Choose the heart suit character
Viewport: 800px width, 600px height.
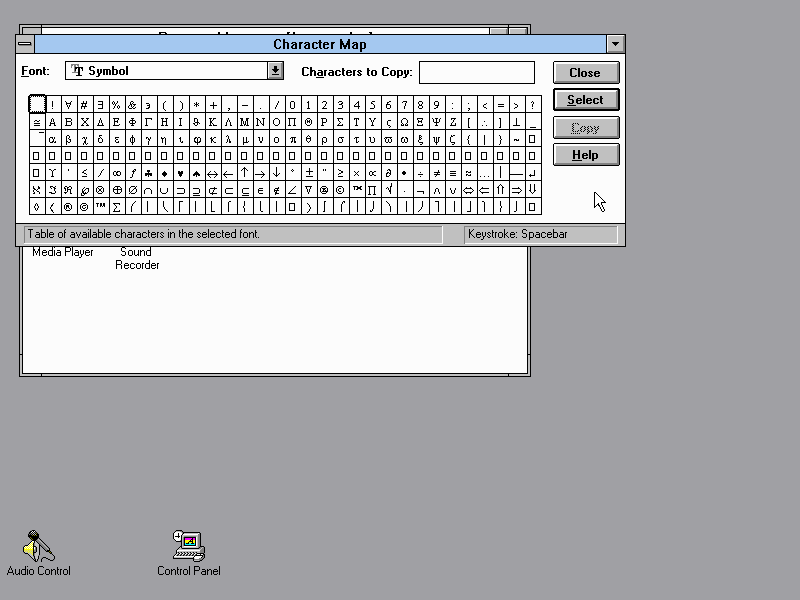tap(181, 173)
